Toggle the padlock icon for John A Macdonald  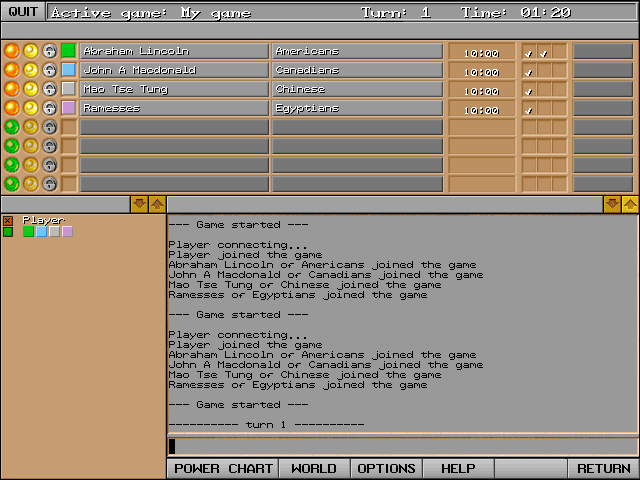coord(50,70)
